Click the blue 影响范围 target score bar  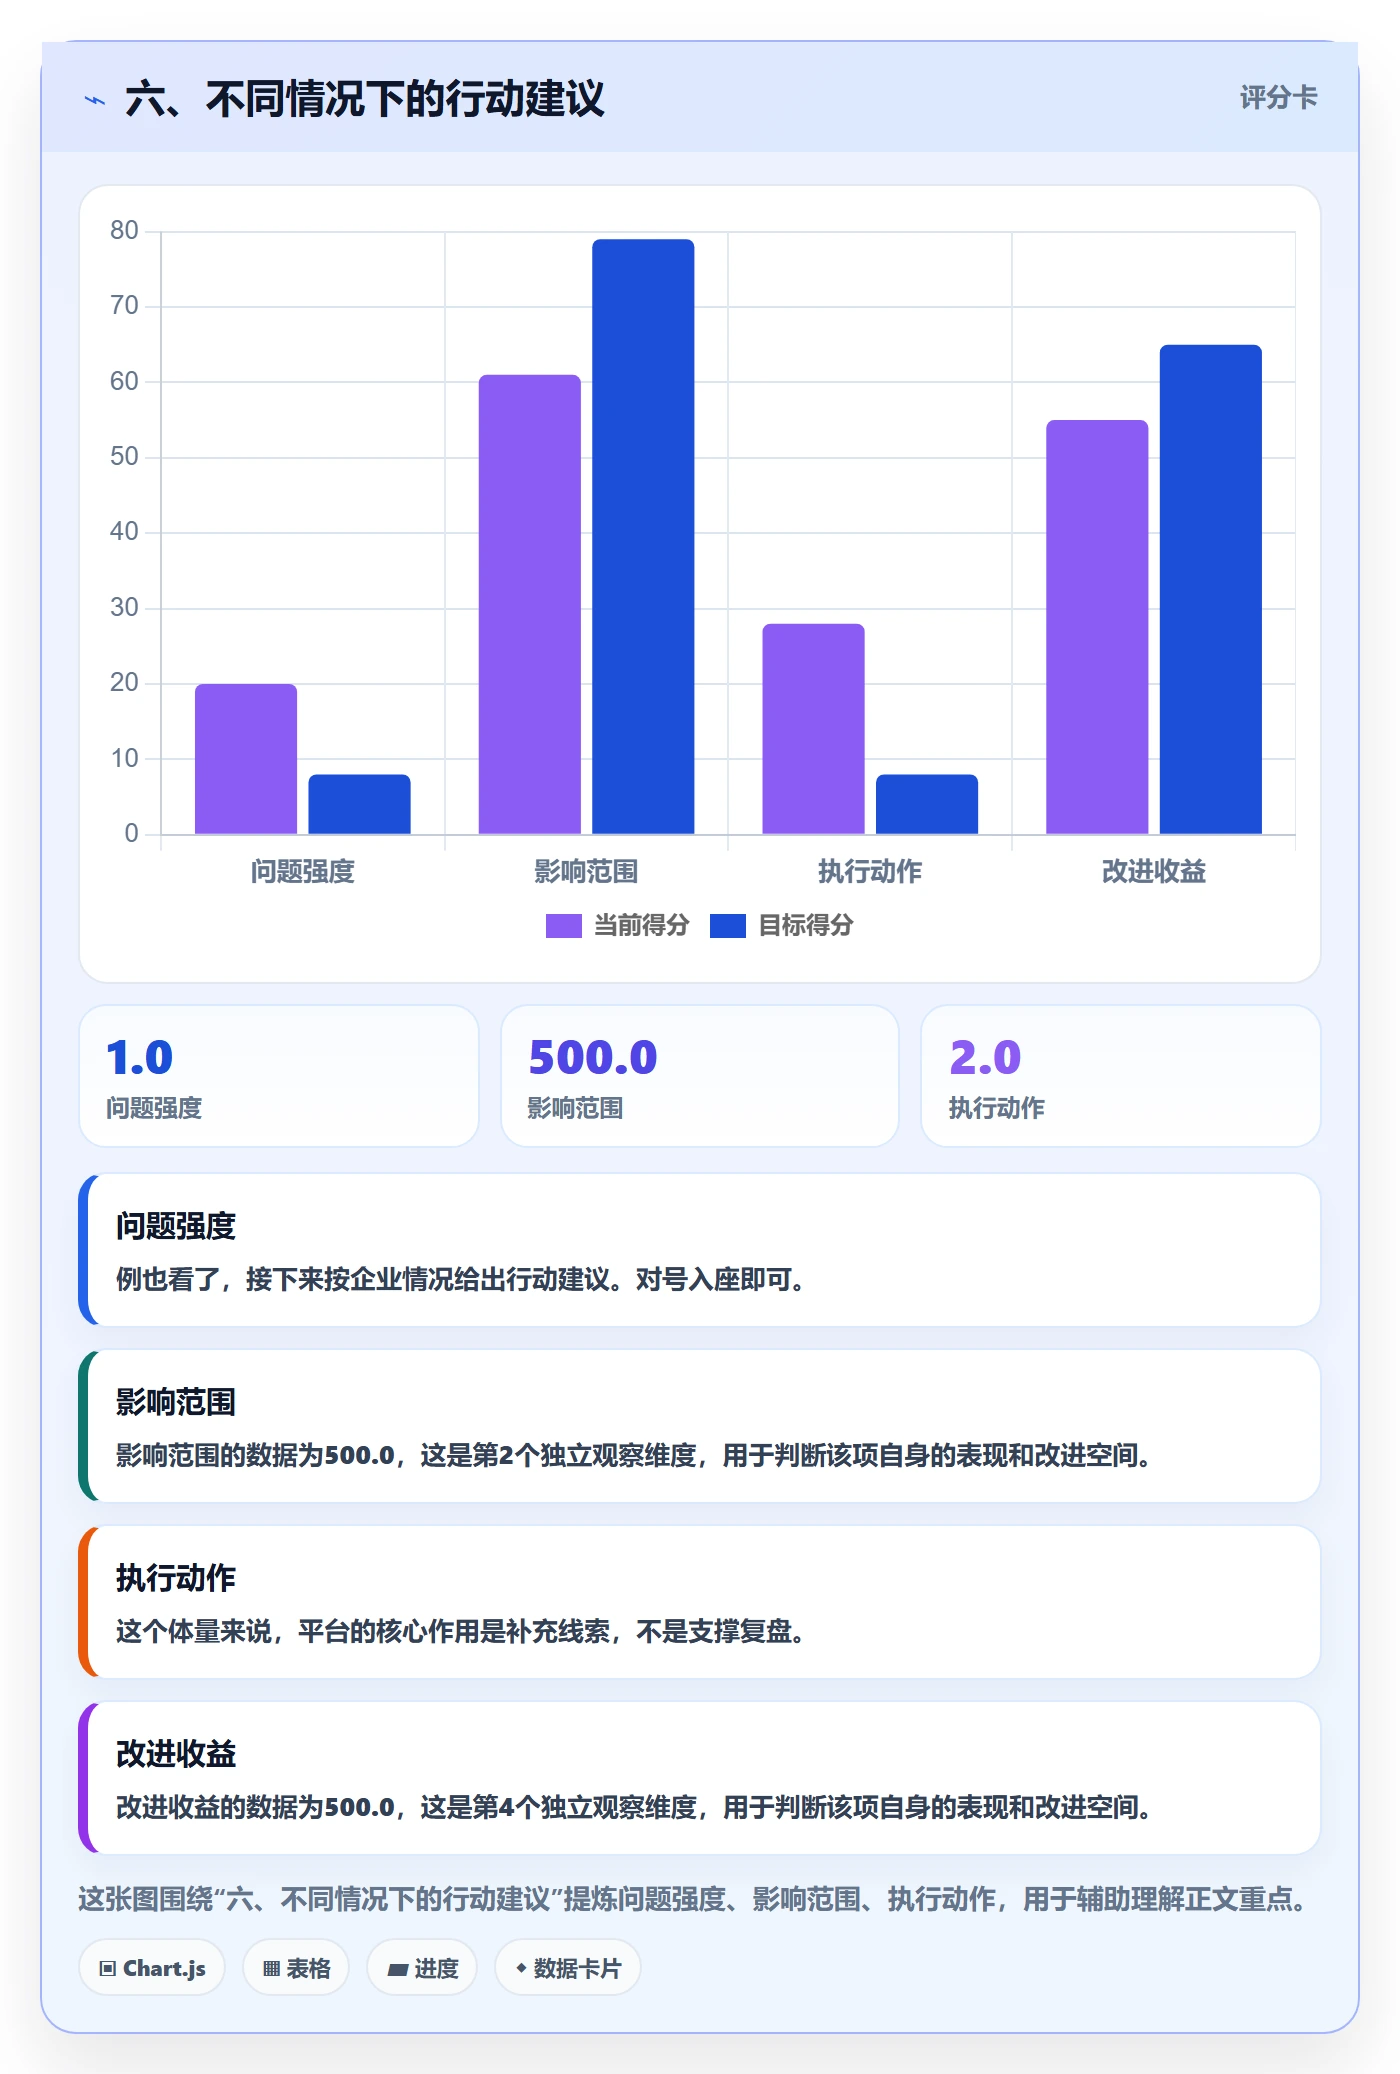click(x=643, y=536)
